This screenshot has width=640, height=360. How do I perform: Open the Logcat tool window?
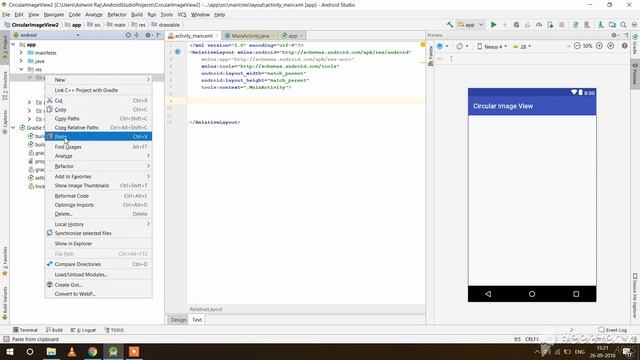[x=83, y=330]
